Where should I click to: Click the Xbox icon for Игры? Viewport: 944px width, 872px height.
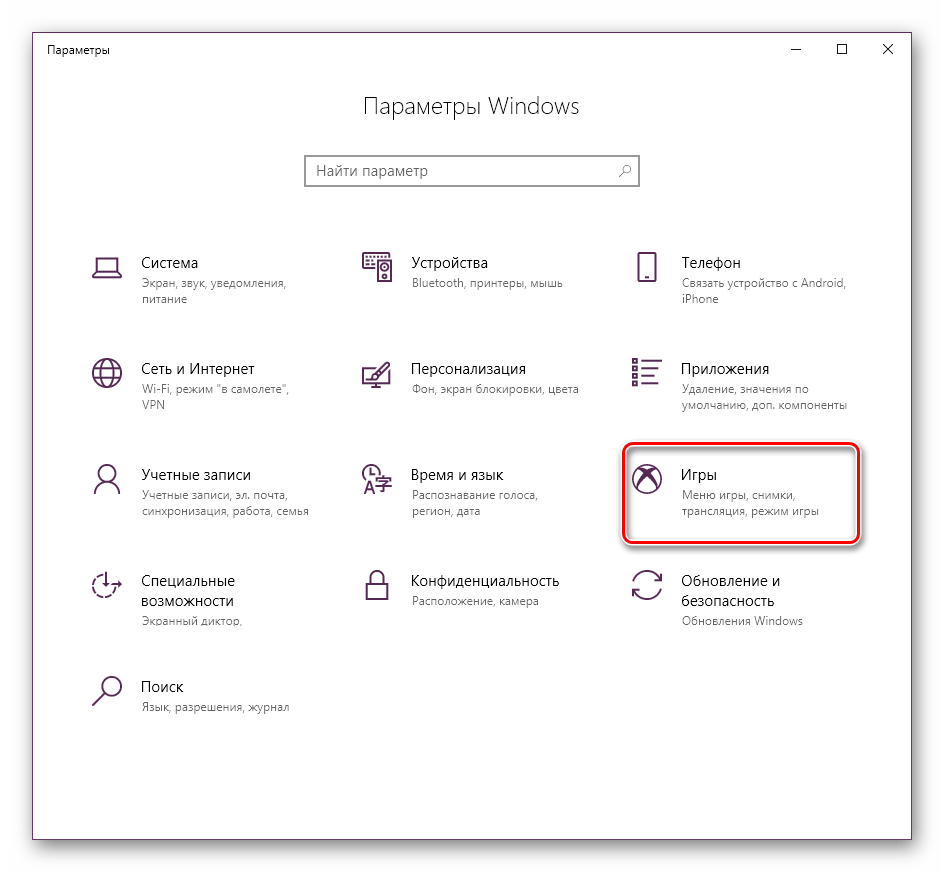[x=646, y=479]
